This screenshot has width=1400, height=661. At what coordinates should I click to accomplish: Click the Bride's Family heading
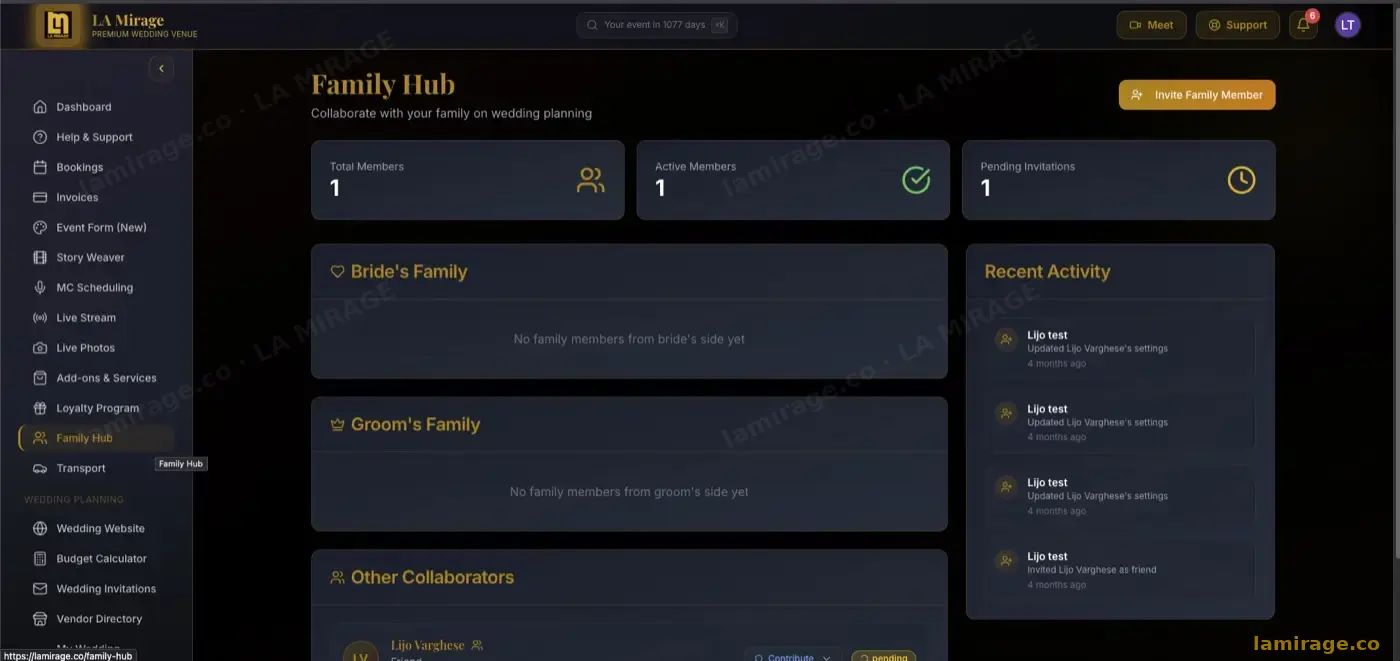(x=408, y=271)
